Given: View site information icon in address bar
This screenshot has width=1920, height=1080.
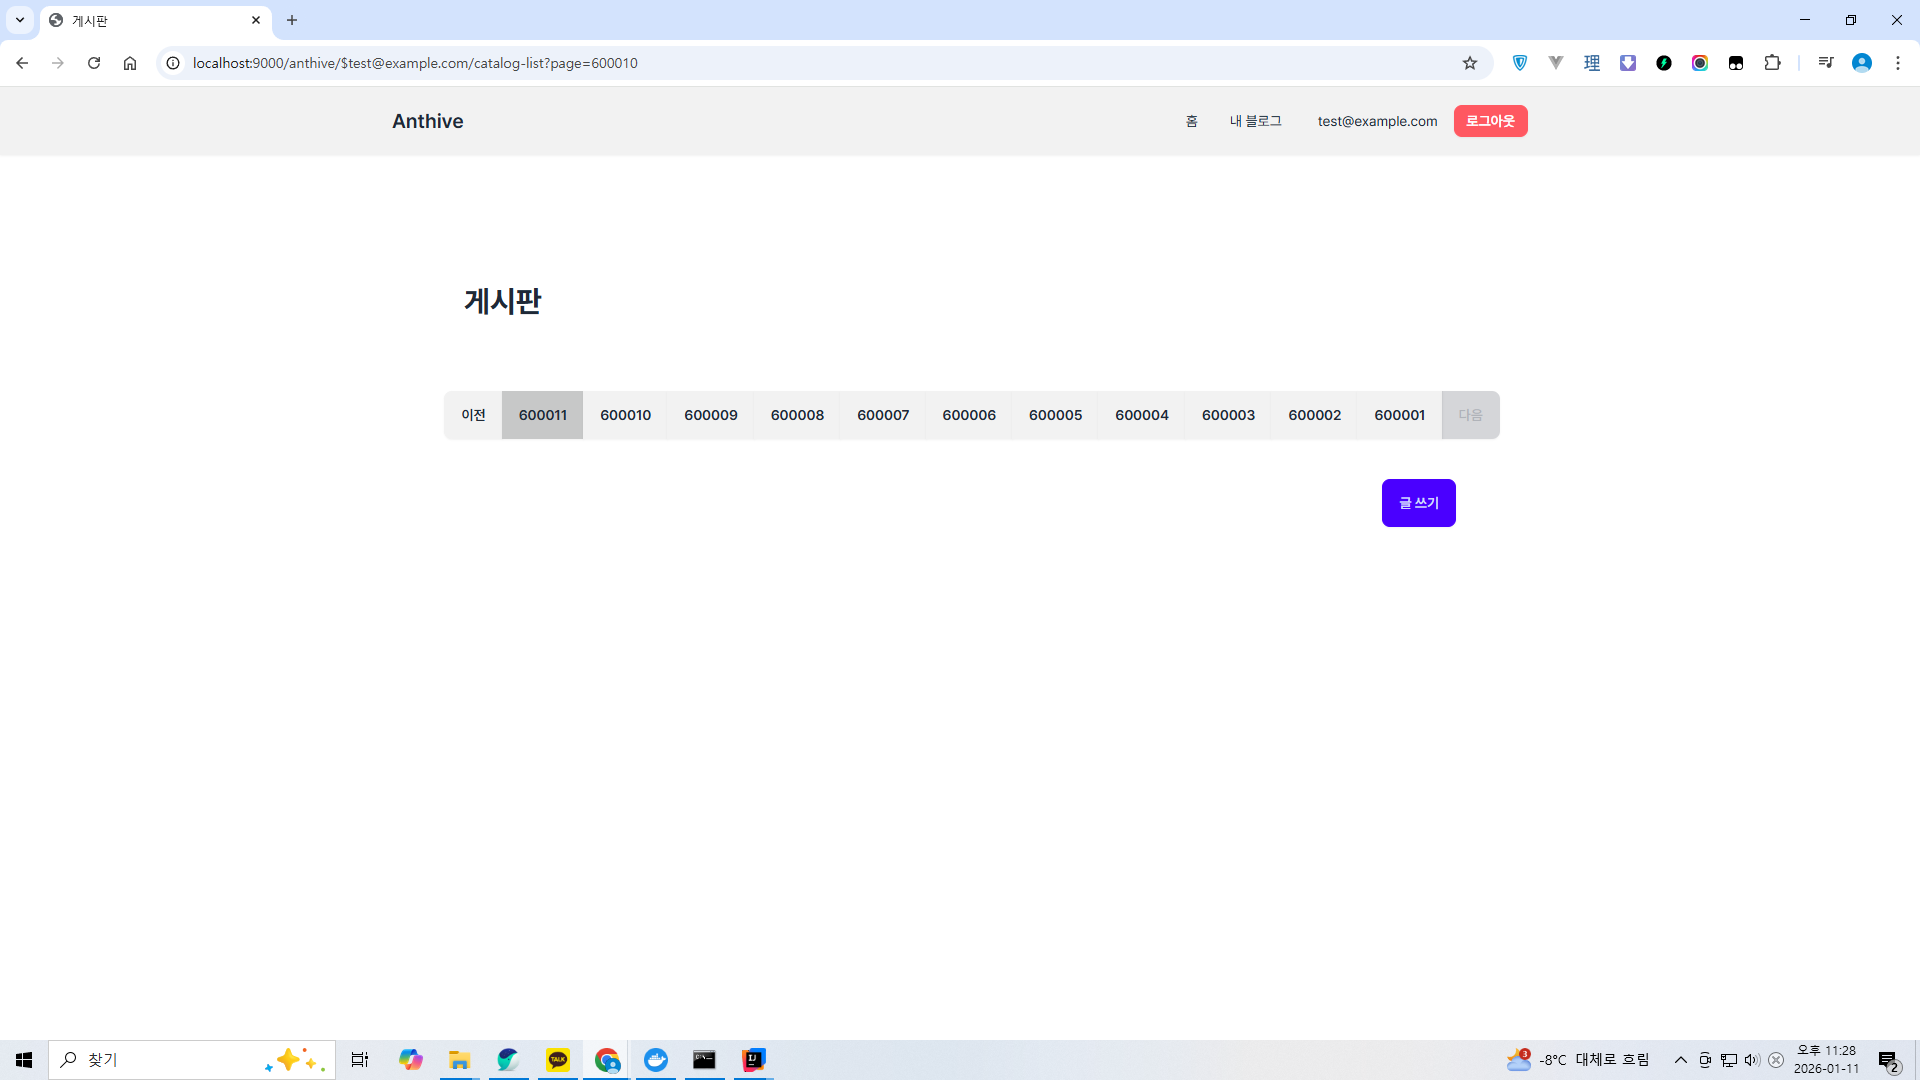Looking at the screenshot, I should coord(173,63).
